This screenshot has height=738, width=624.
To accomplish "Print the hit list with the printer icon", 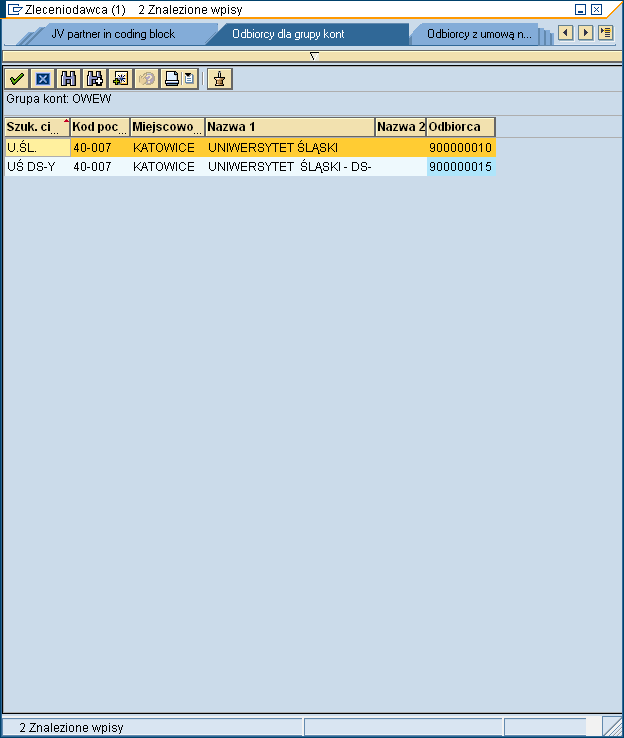I will (x=171, y=79).
